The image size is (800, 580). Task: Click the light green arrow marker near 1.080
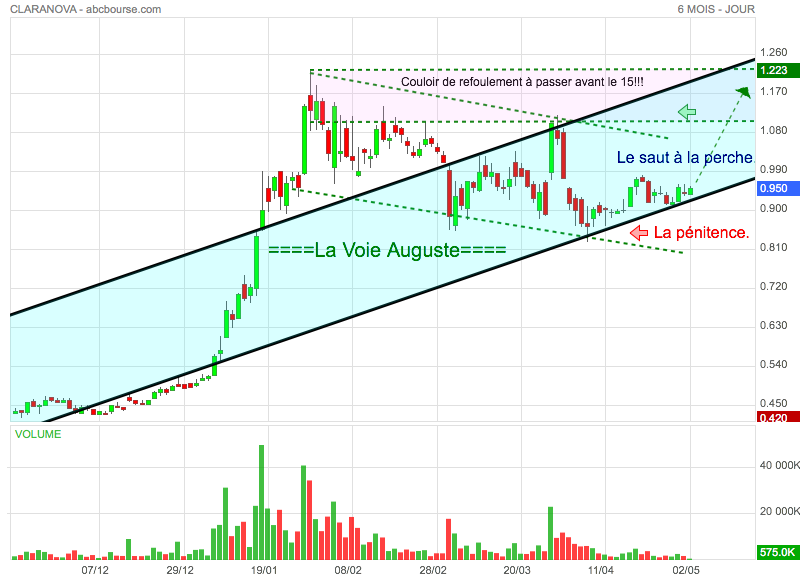point(687,112)
